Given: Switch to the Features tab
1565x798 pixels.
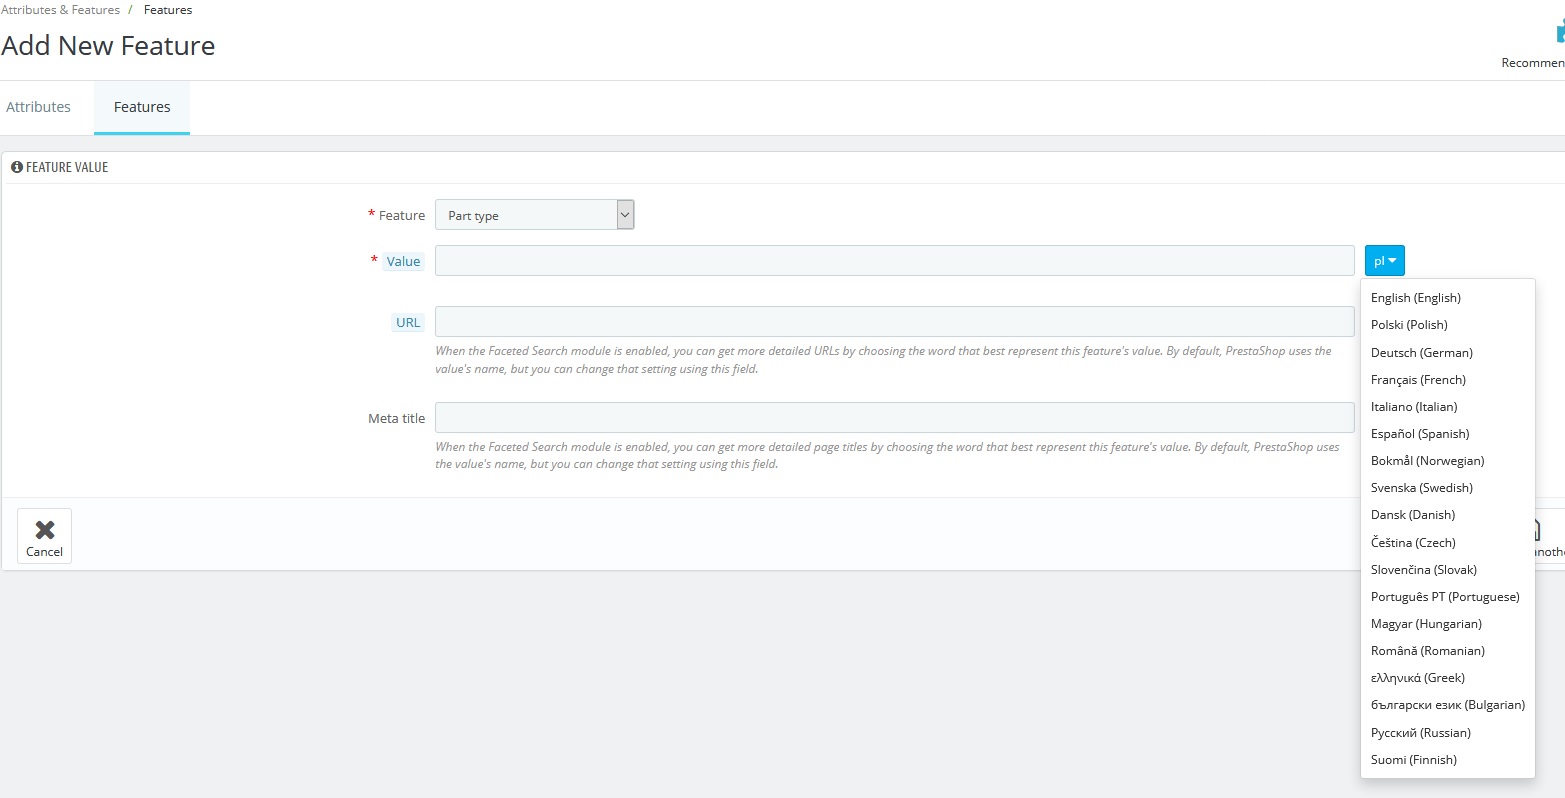Looking at the screenshot, I should 142,107.
